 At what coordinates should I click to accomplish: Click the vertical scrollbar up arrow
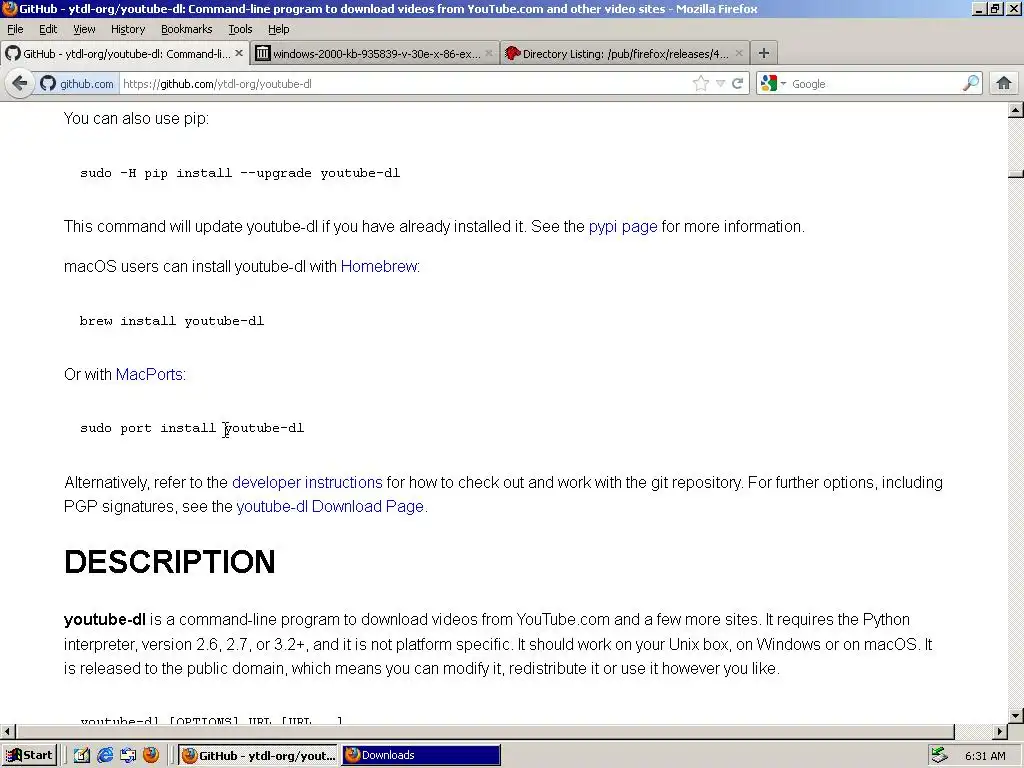coord(1016,110)
